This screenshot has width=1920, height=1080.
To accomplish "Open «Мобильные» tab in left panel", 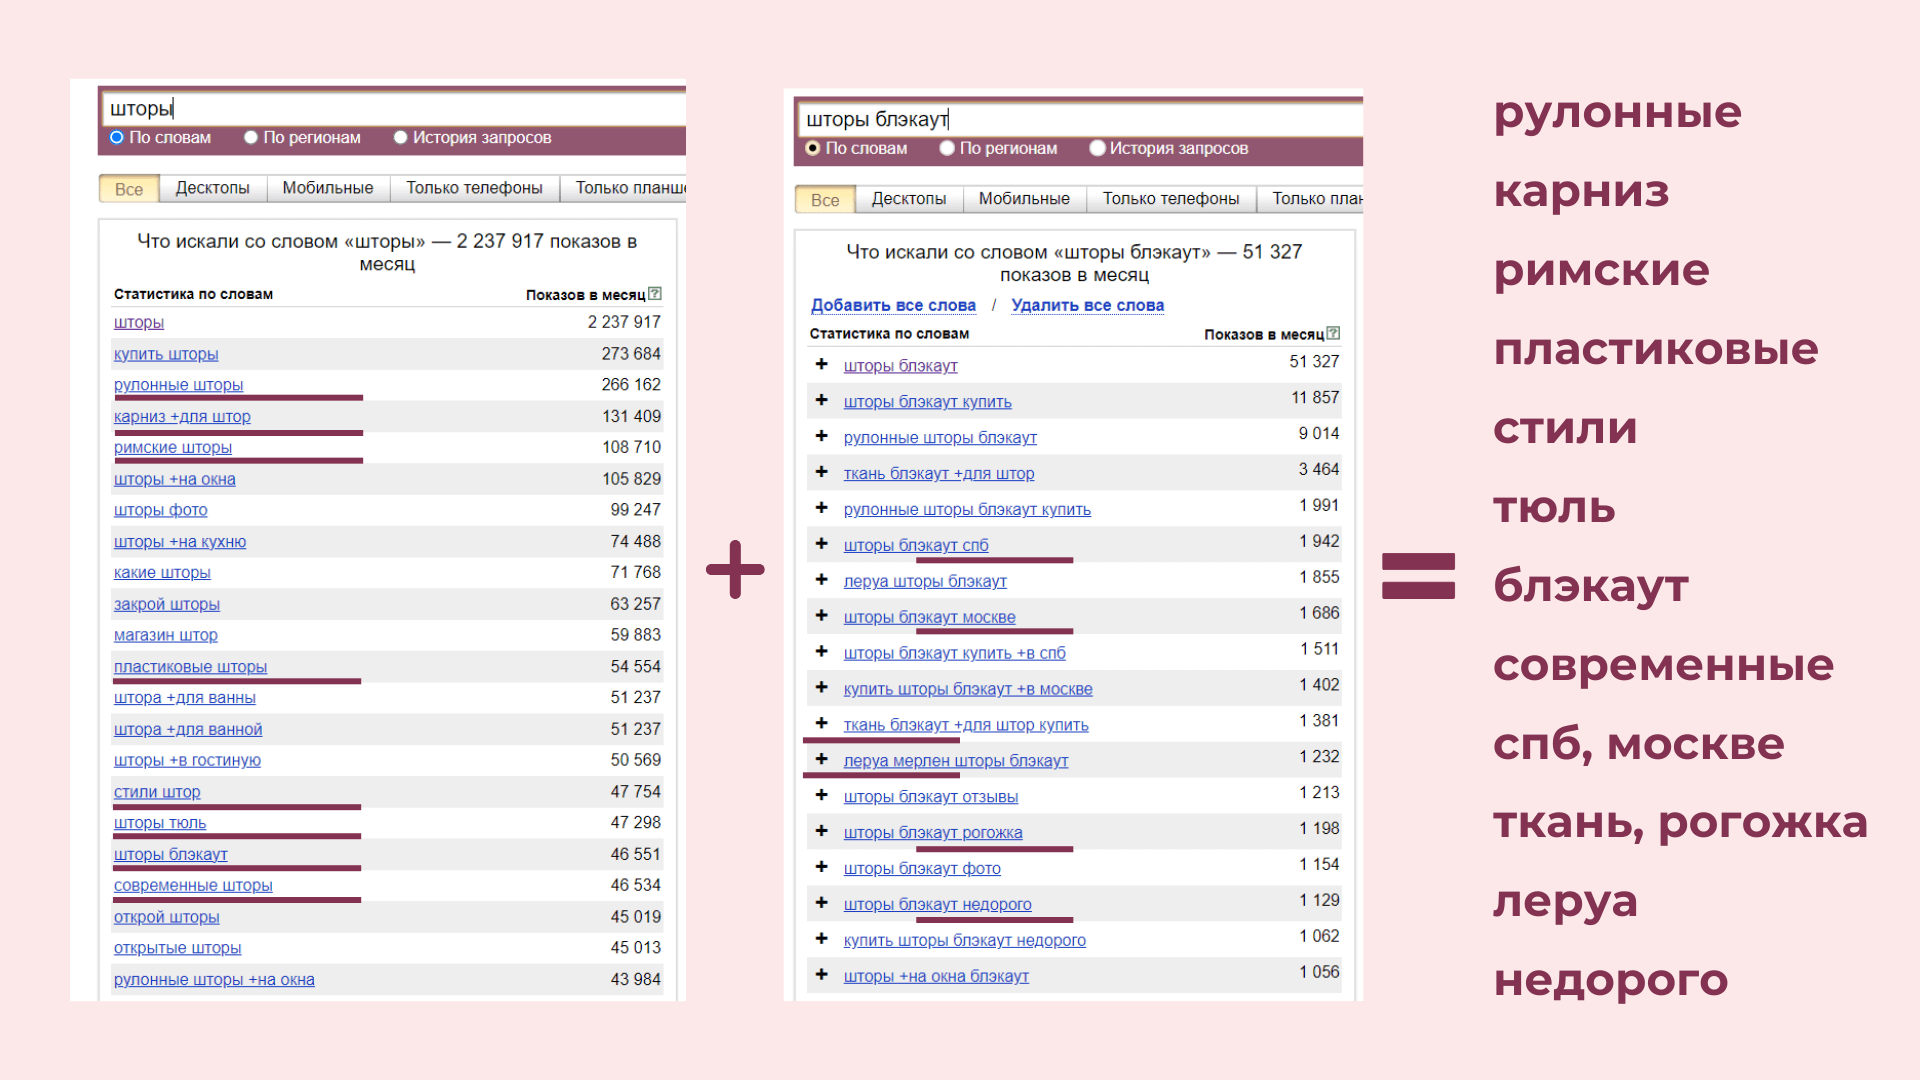I will [328, 188].
